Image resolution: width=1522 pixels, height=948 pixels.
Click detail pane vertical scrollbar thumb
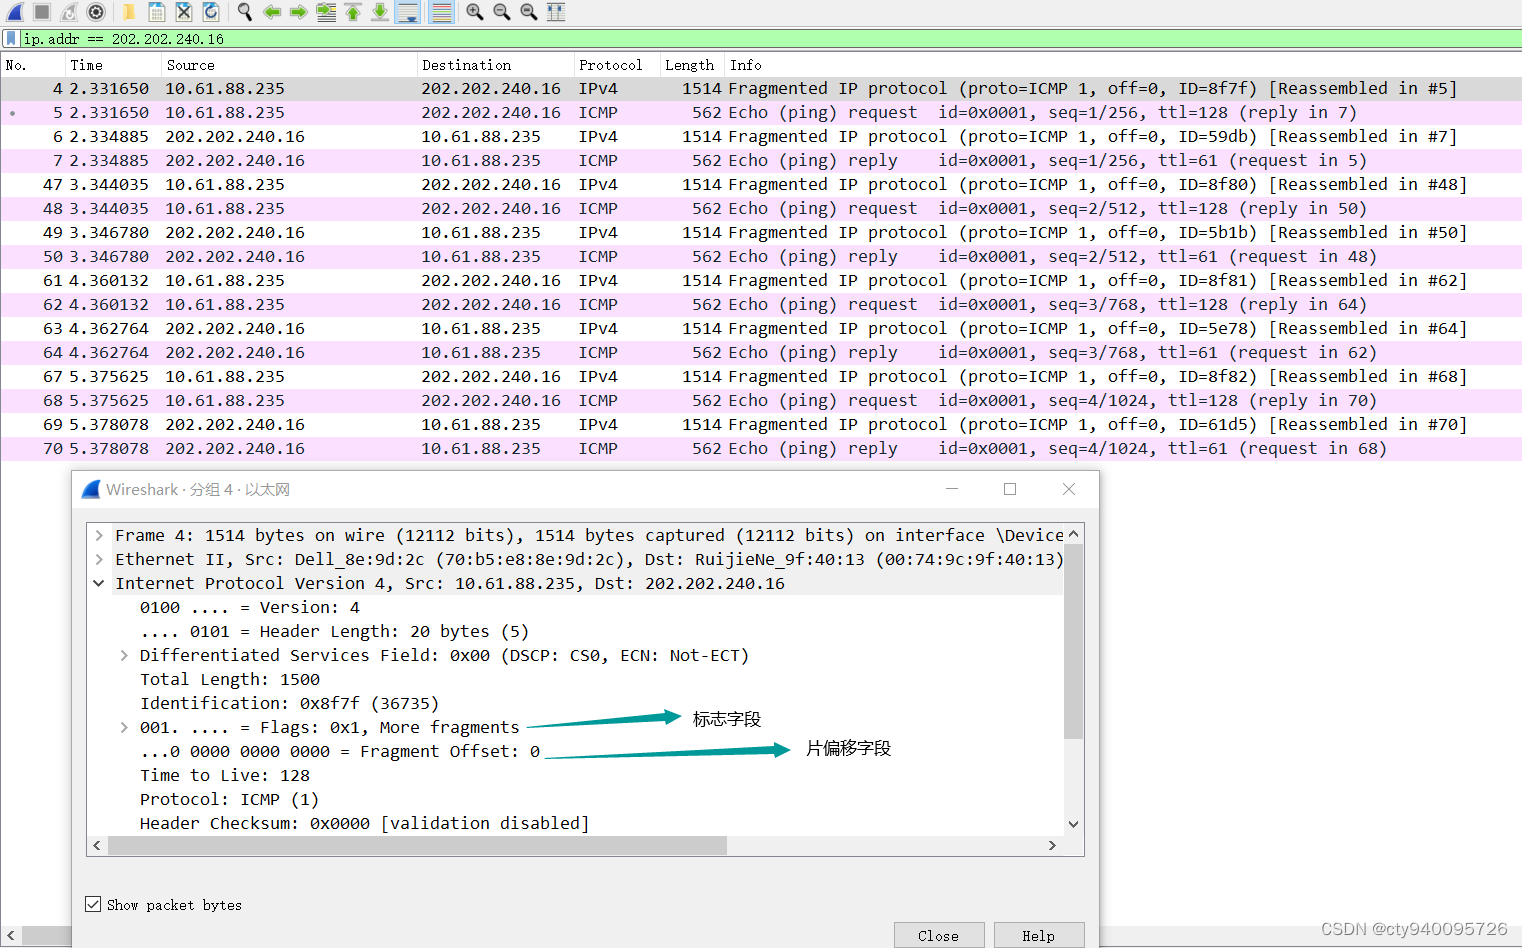coord(1073,641)
